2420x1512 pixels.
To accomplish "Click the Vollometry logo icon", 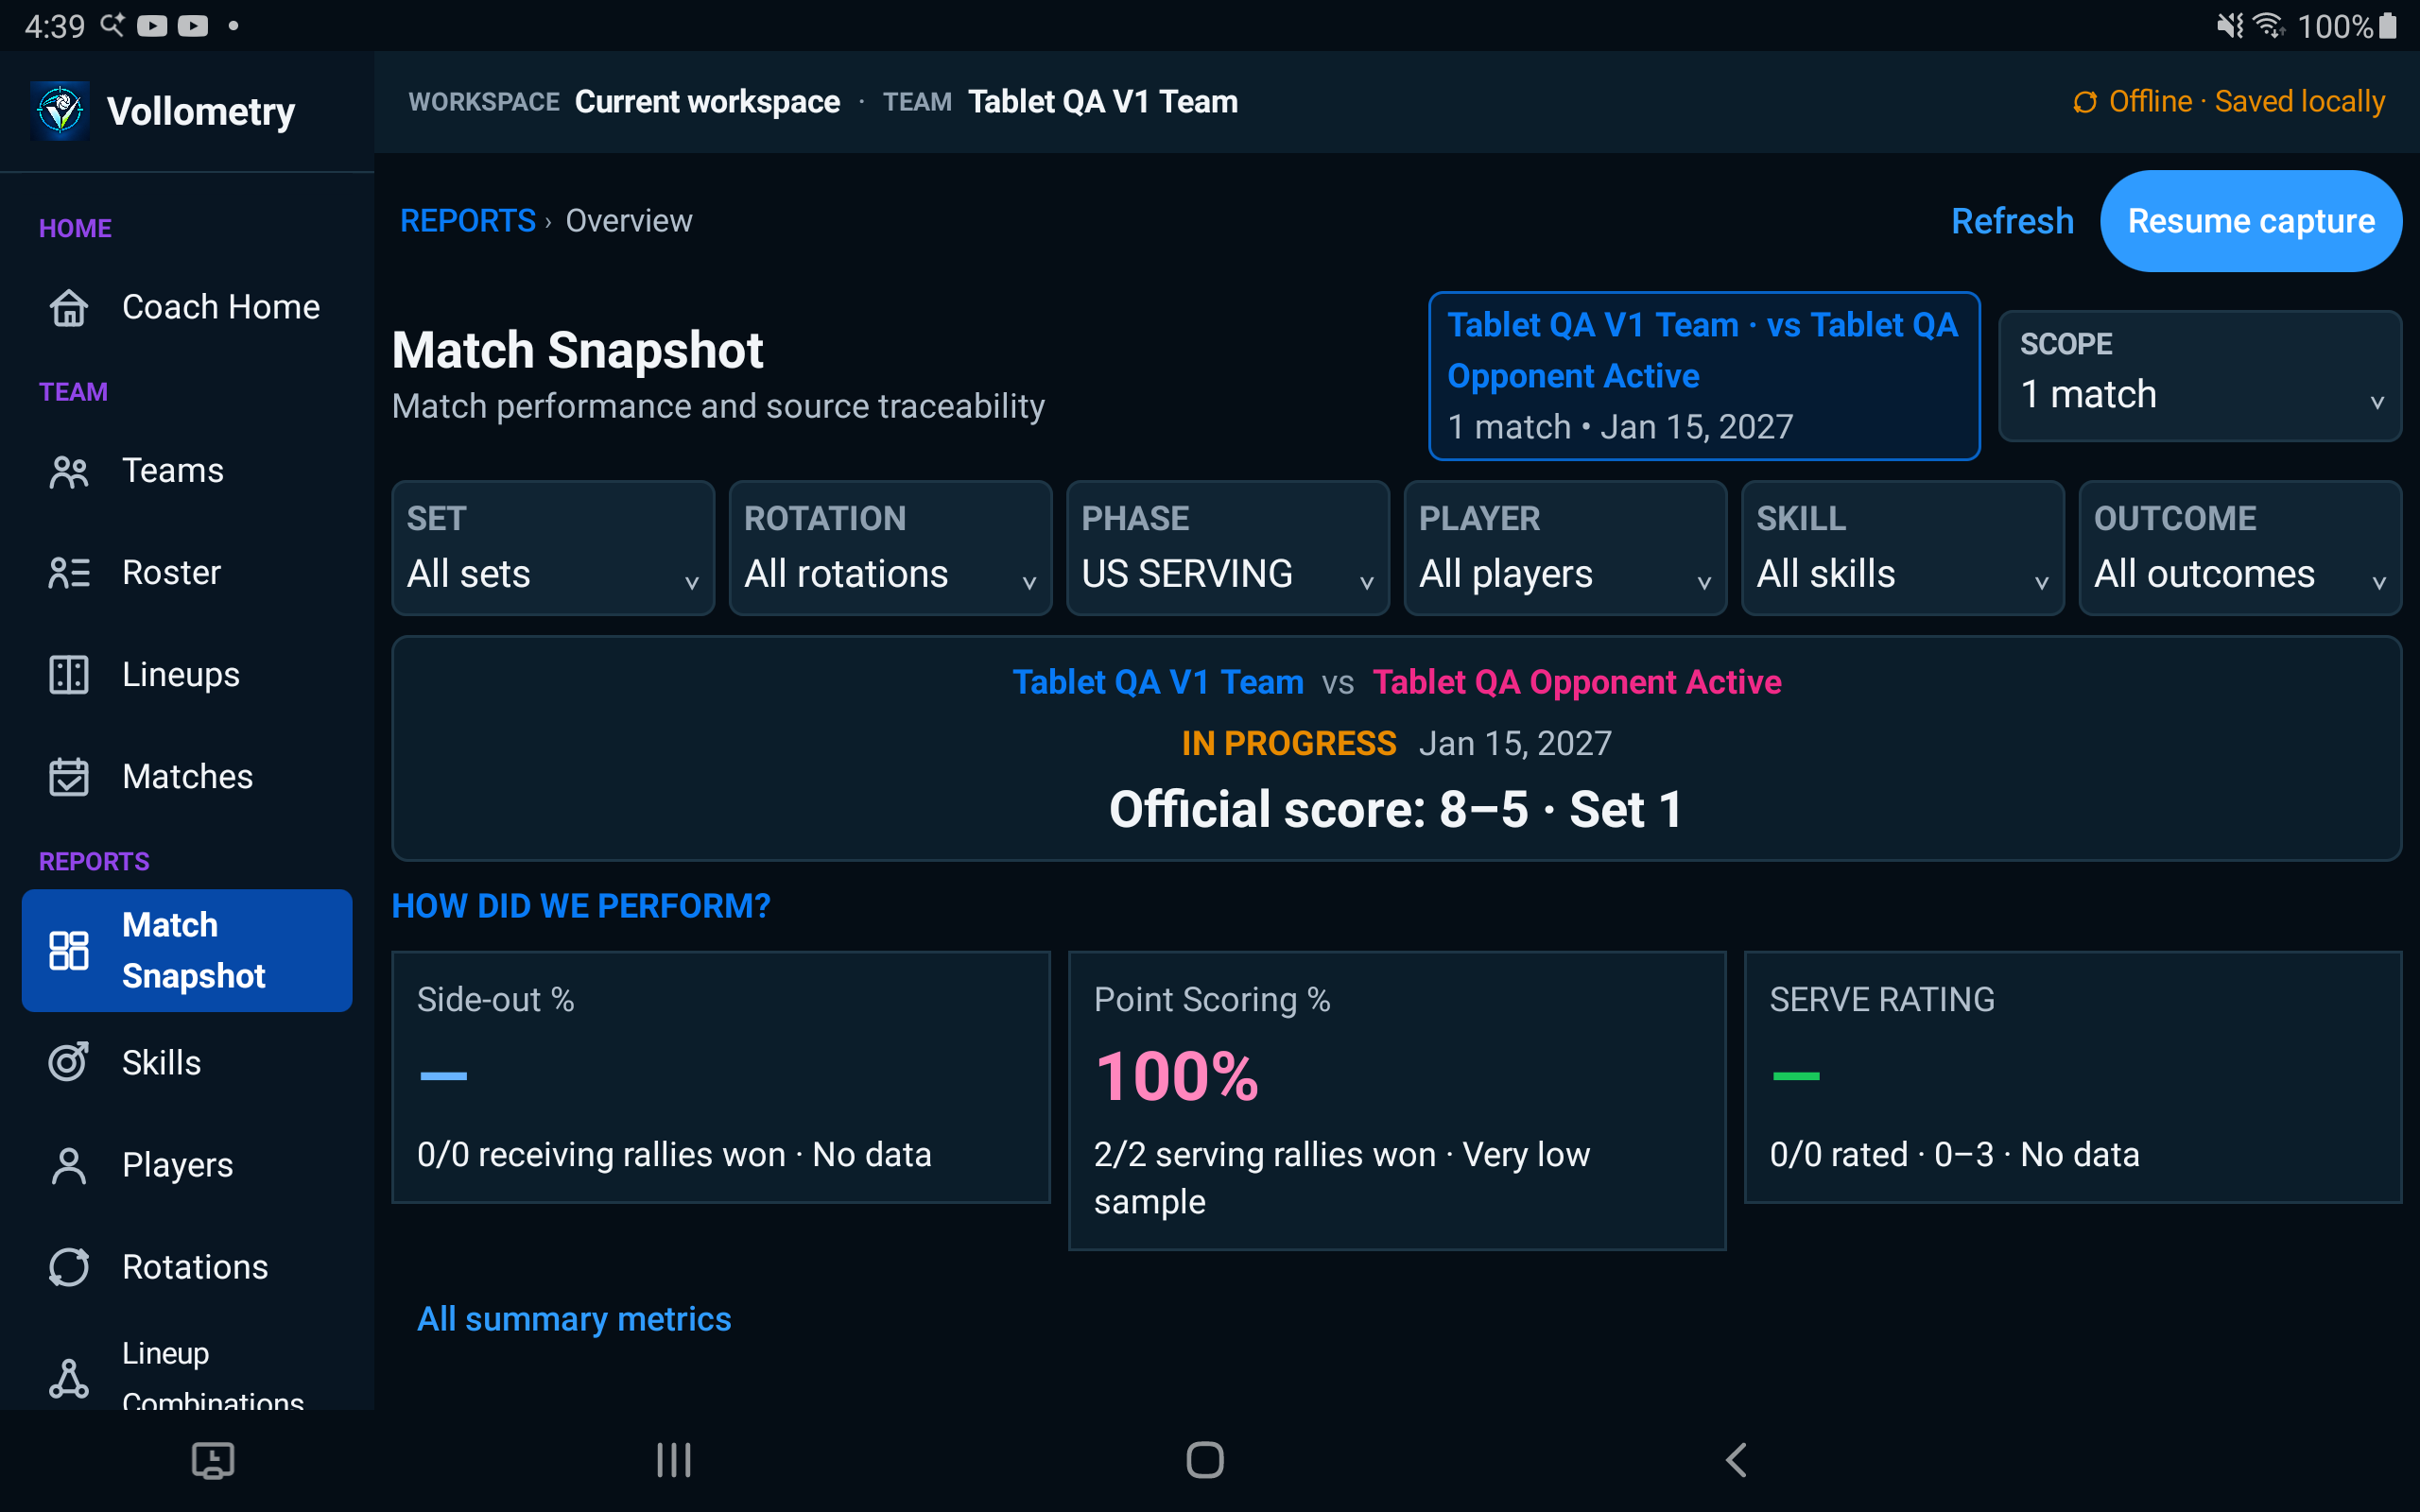I will pos(60,111).
